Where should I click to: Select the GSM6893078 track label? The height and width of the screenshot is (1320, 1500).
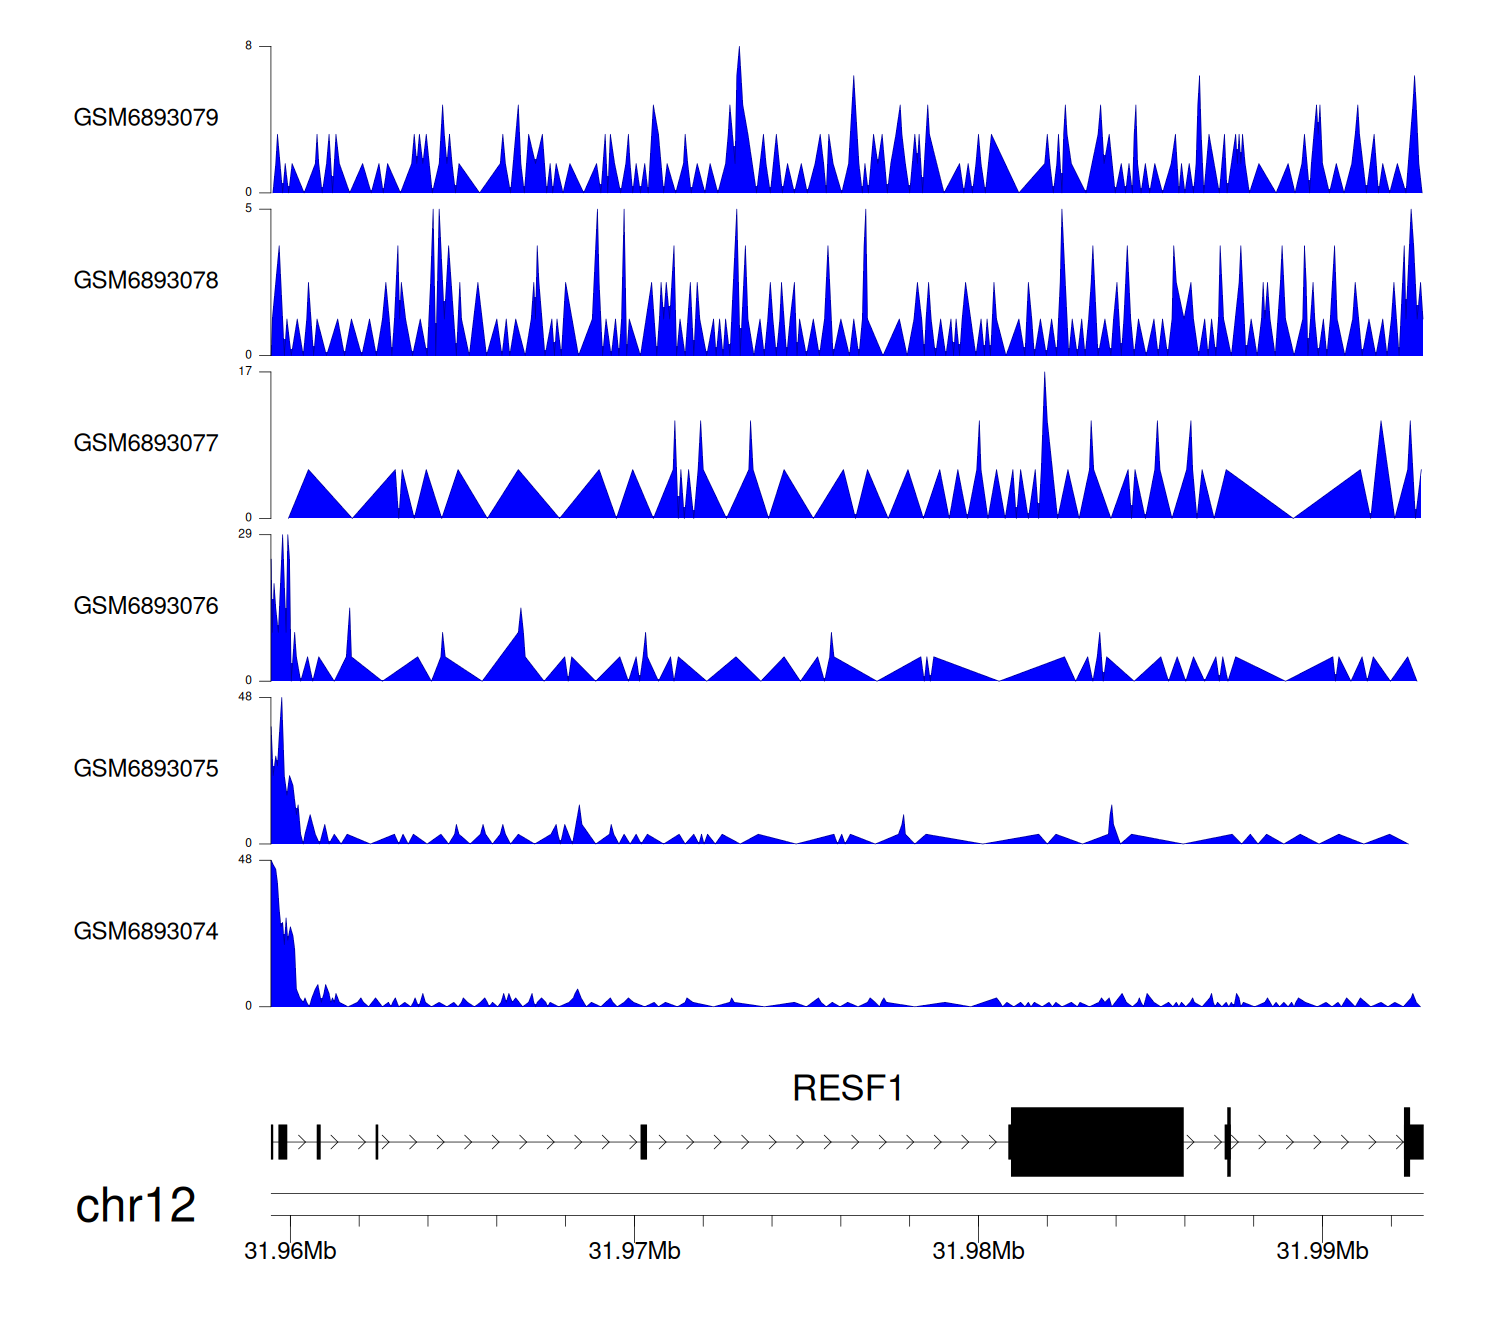coord(146,281)
